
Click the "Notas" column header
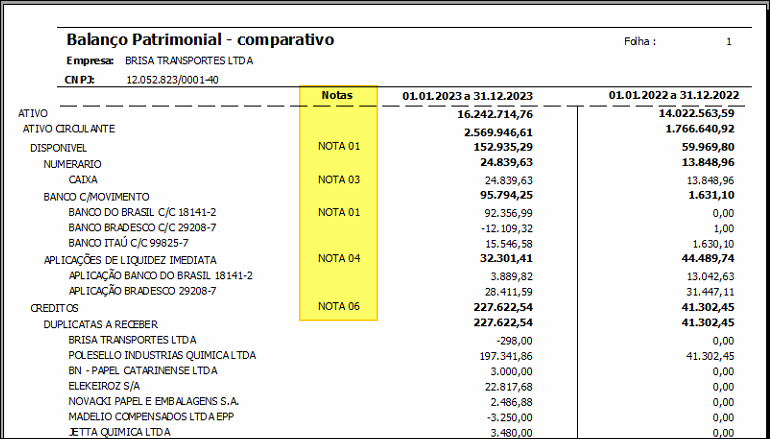tap(337, 96)
